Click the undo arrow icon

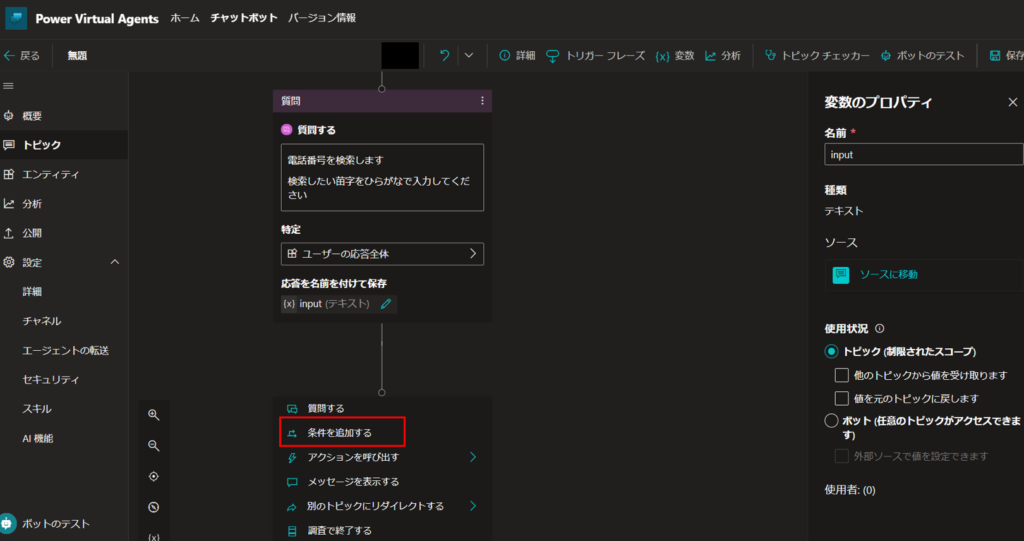(445, 56)
